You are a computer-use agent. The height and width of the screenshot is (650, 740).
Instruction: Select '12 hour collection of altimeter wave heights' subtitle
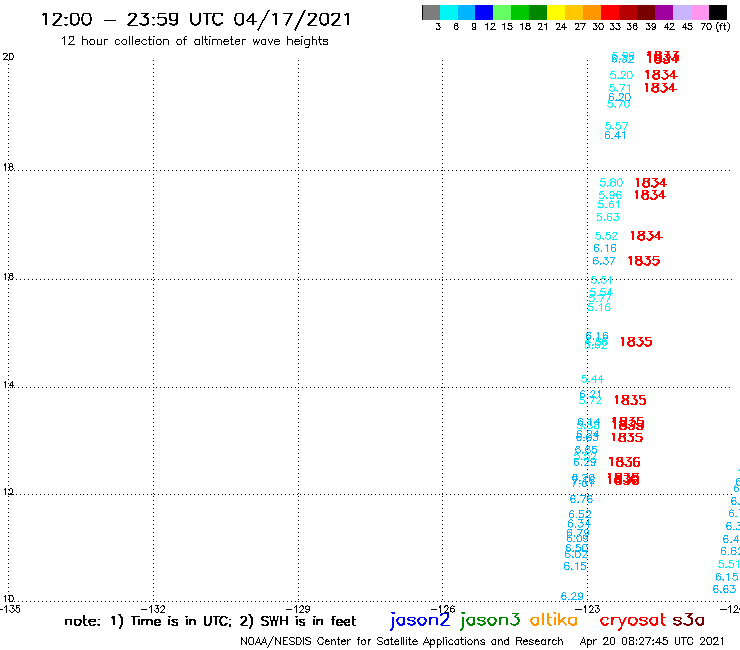tap(194, 41)
